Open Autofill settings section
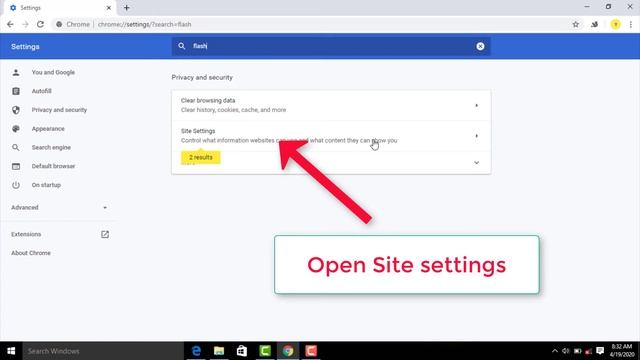Image resolution: width=640 pixels, height=360 pixels. (x=42, y=91)
